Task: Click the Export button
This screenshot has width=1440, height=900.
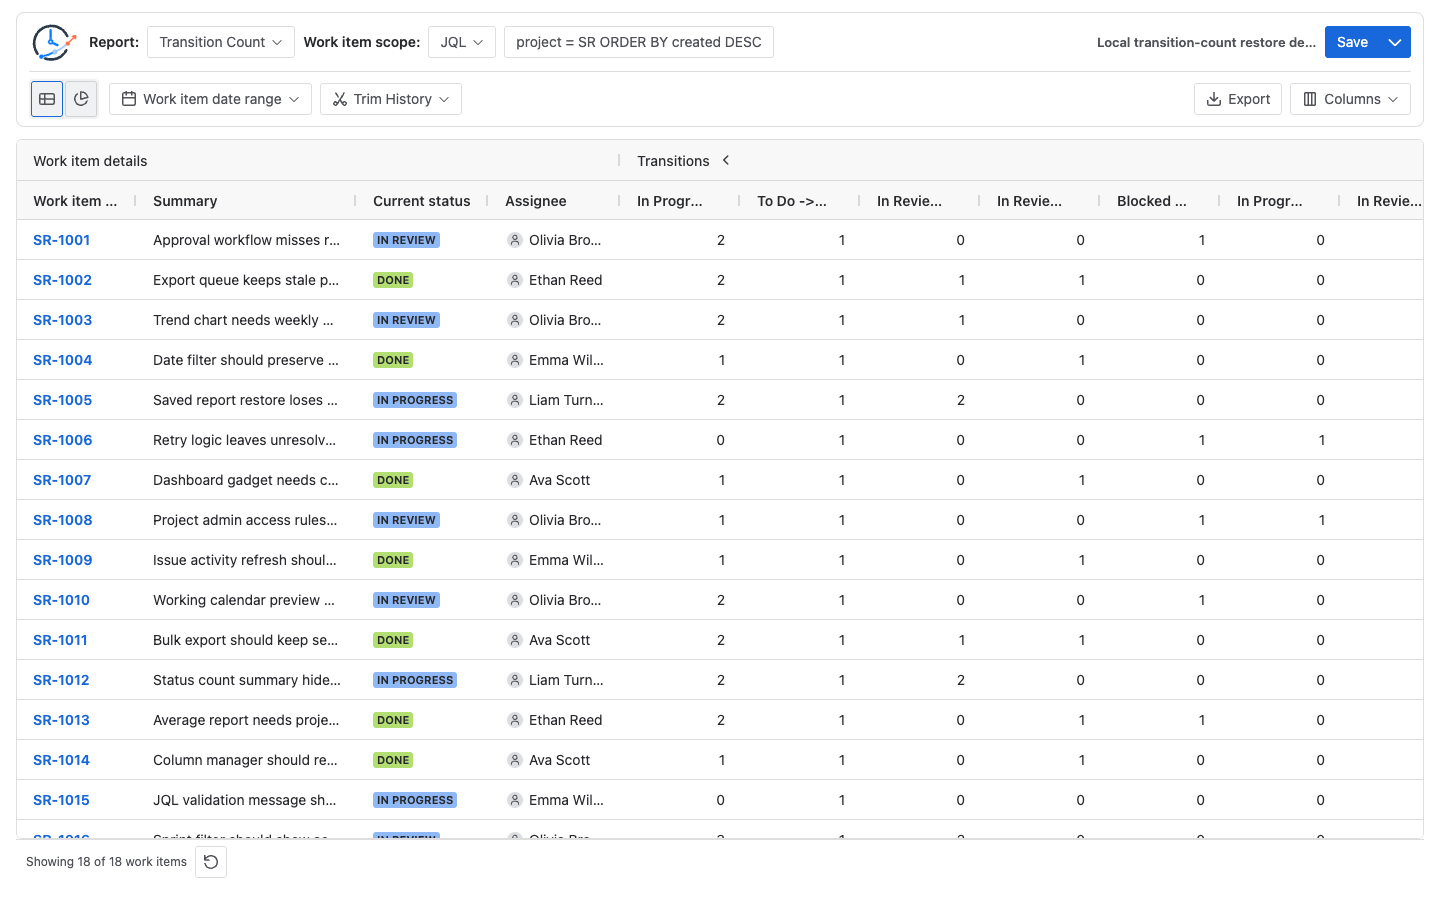Action: tap(1238, 99)
